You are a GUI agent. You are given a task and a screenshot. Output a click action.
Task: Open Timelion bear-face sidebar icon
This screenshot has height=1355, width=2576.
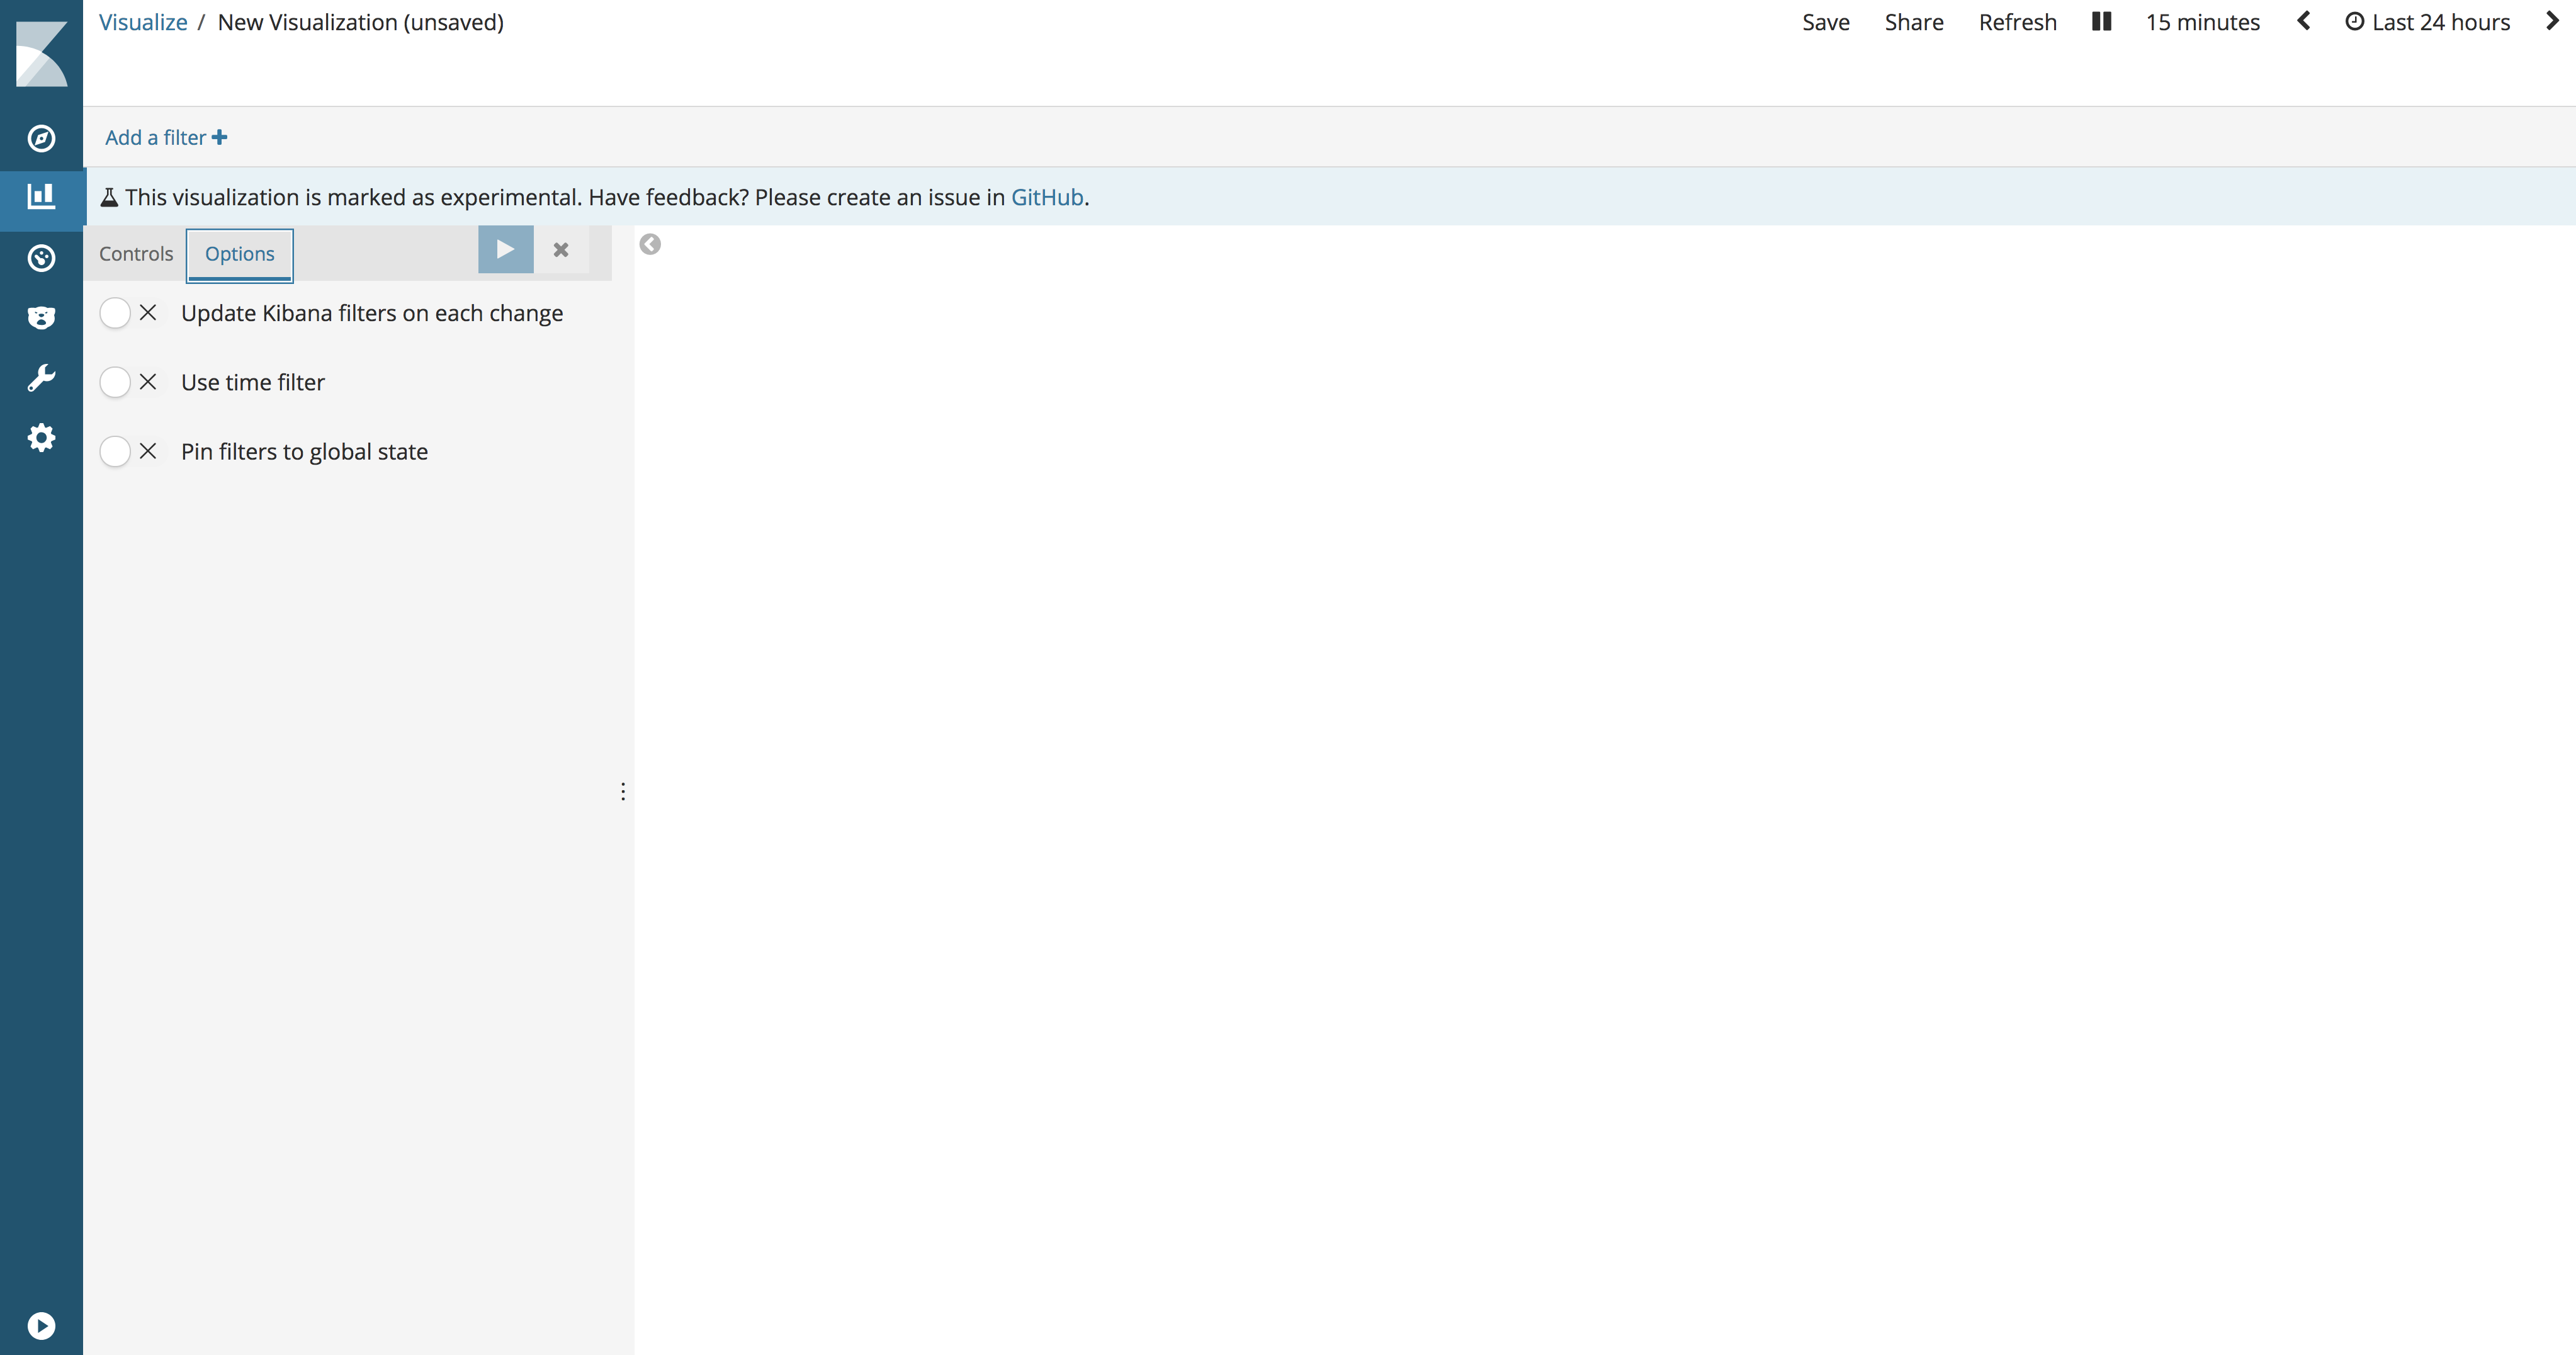(x=41, y=318)
